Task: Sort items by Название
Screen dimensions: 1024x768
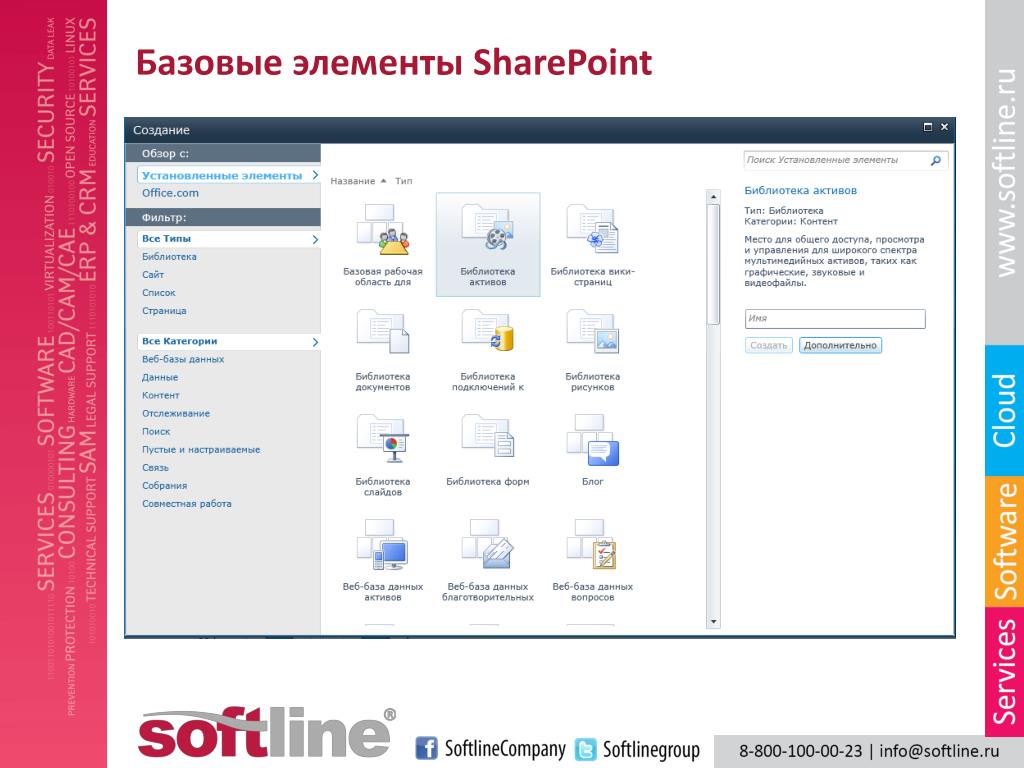Action: point(353,181)
